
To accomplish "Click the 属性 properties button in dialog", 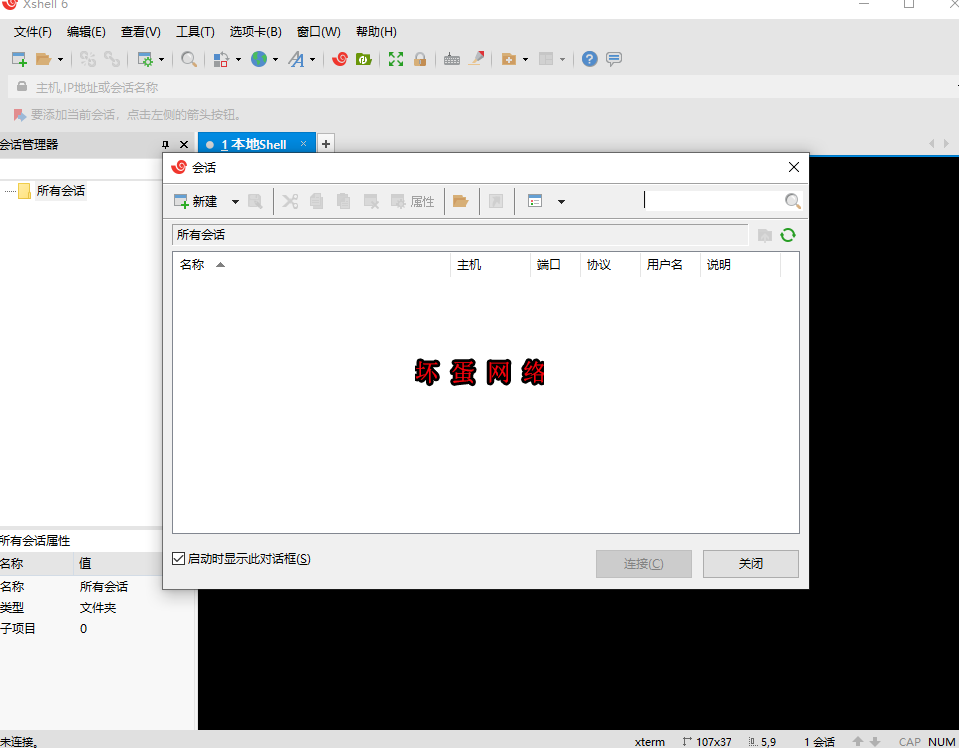I will [413, 201].
